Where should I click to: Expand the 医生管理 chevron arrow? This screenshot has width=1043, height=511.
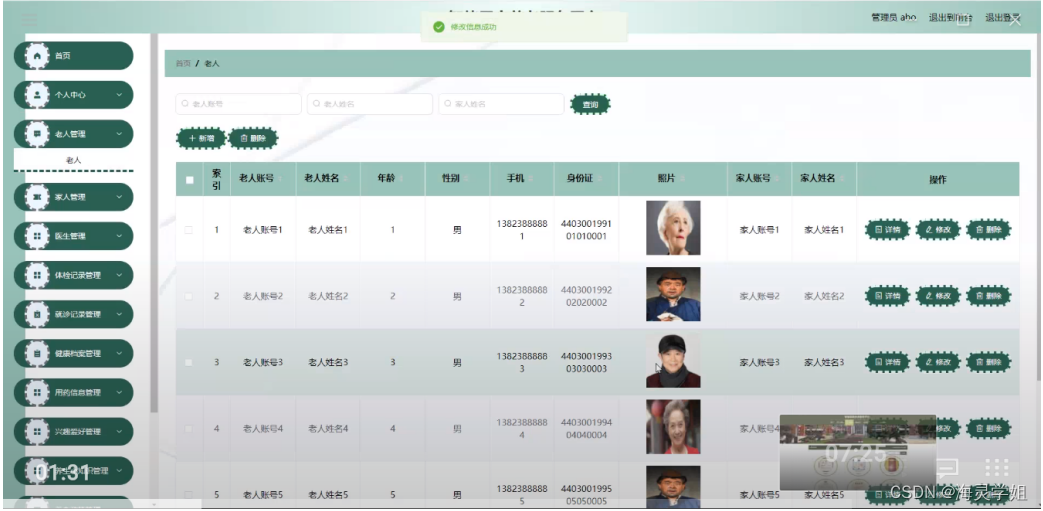point(119,236)
